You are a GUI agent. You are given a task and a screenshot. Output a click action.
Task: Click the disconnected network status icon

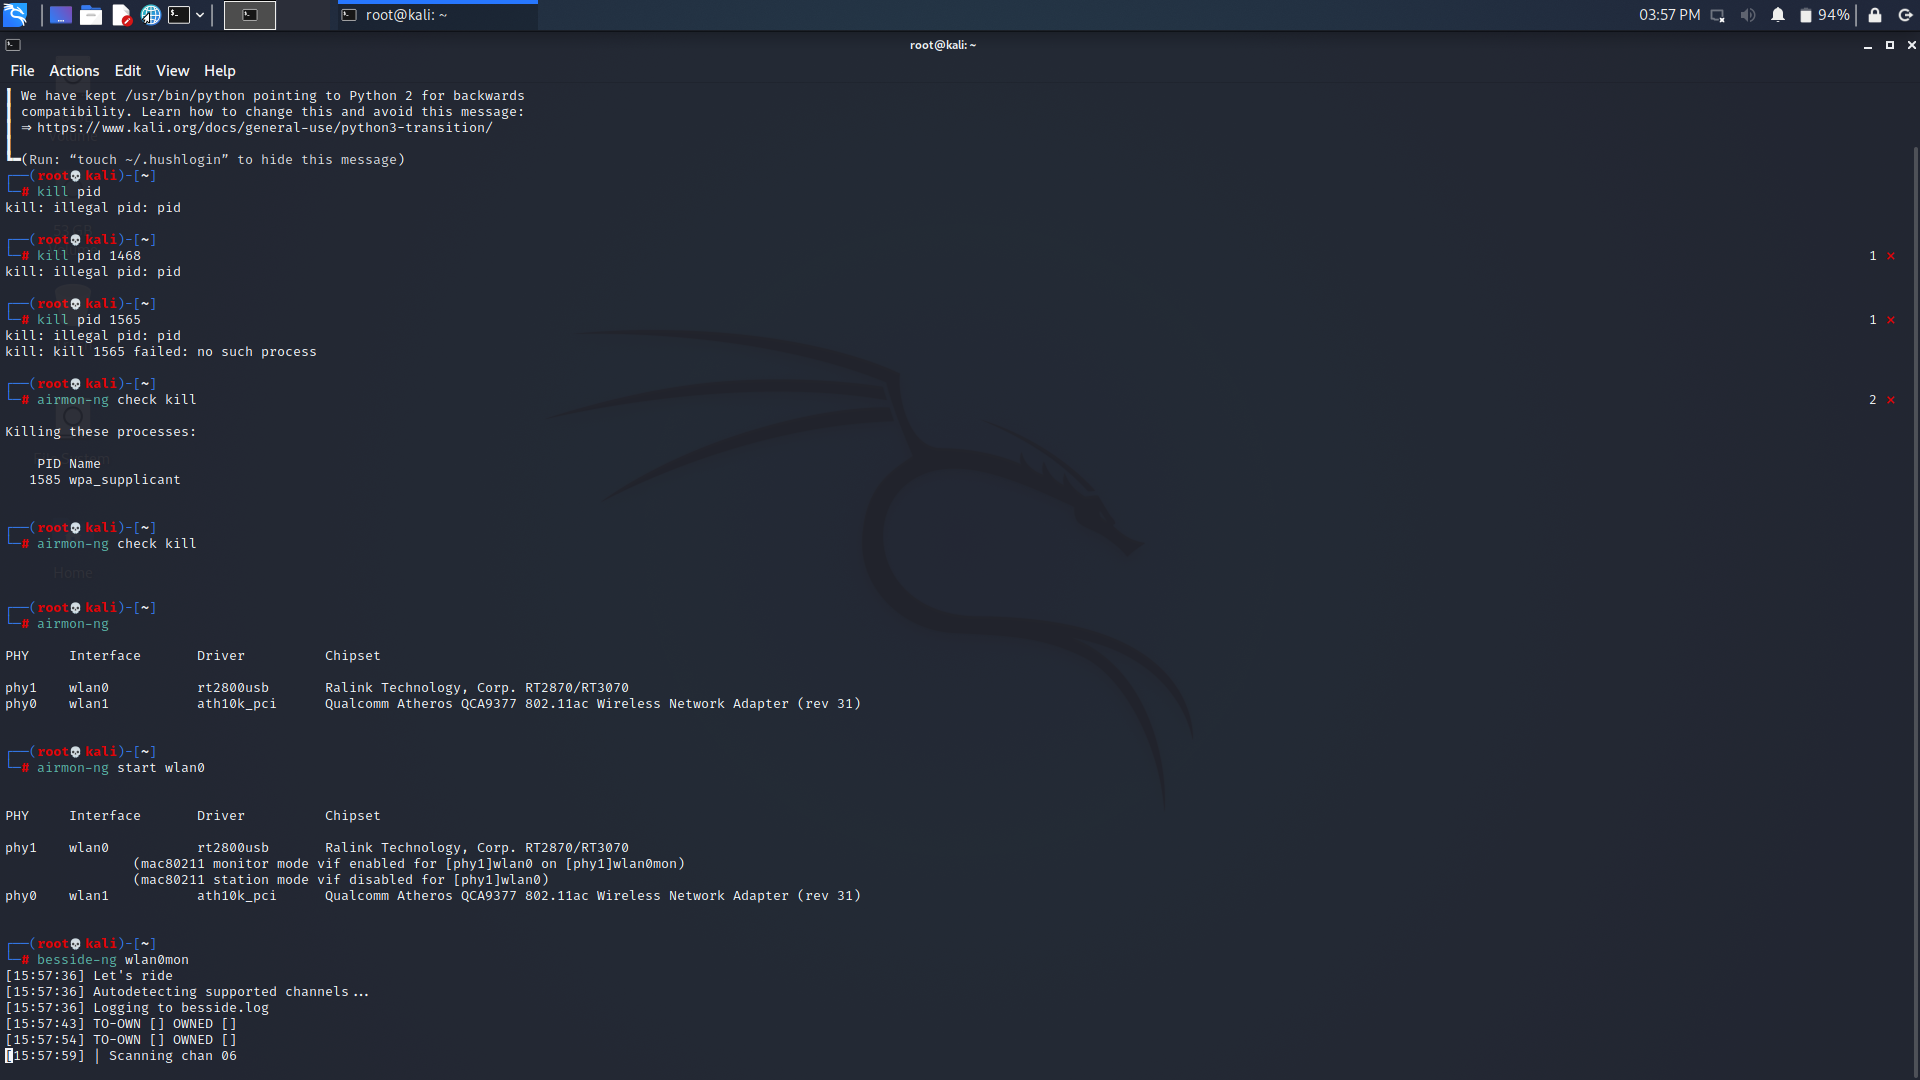tap(1718, 15)
